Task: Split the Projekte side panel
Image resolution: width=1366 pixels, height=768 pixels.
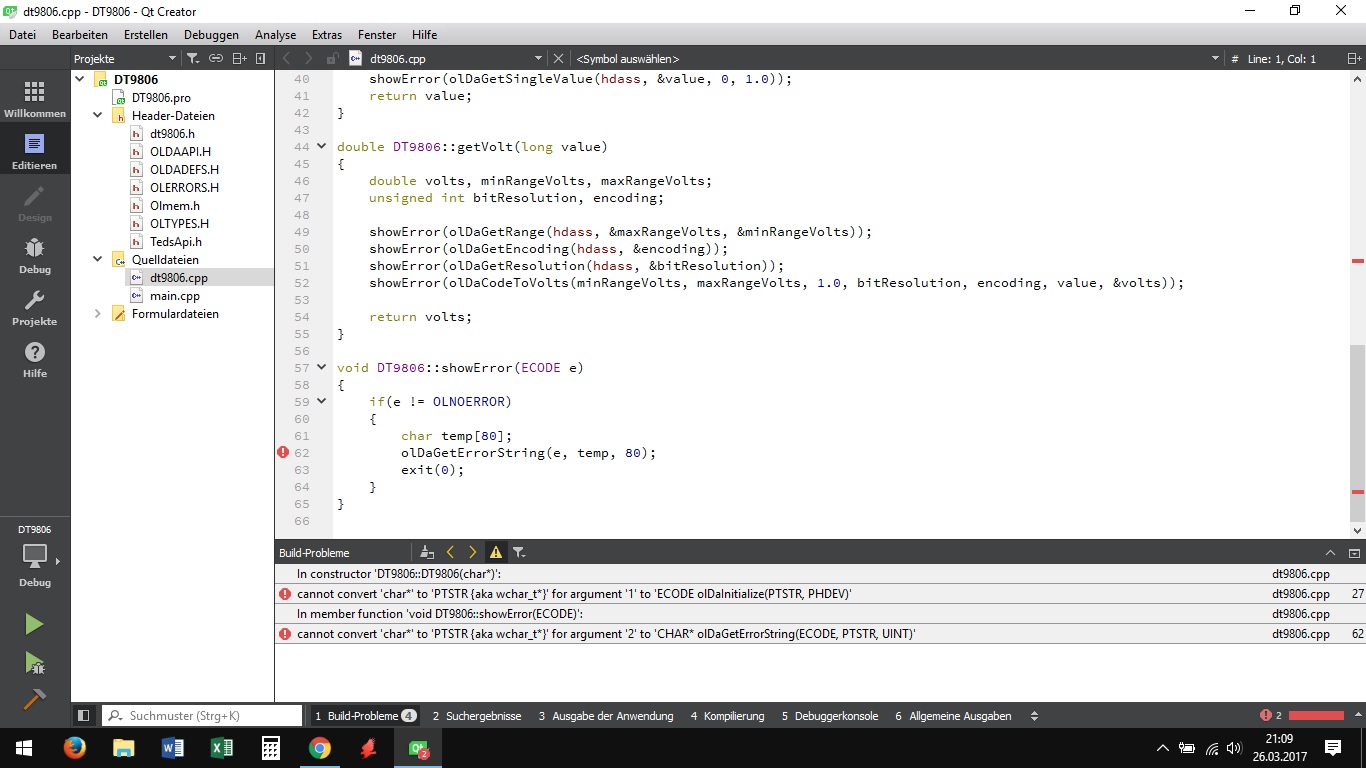Action: (239, 59)
